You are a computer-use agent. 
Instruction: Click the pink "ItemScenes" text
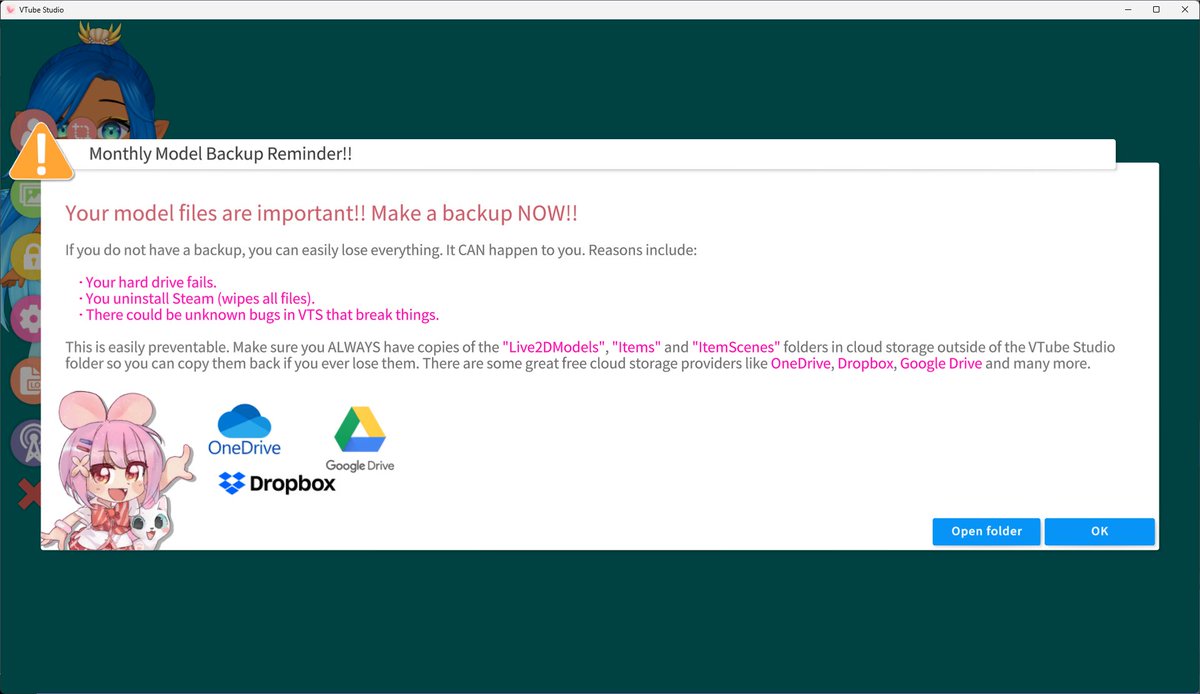coord(735,347)
